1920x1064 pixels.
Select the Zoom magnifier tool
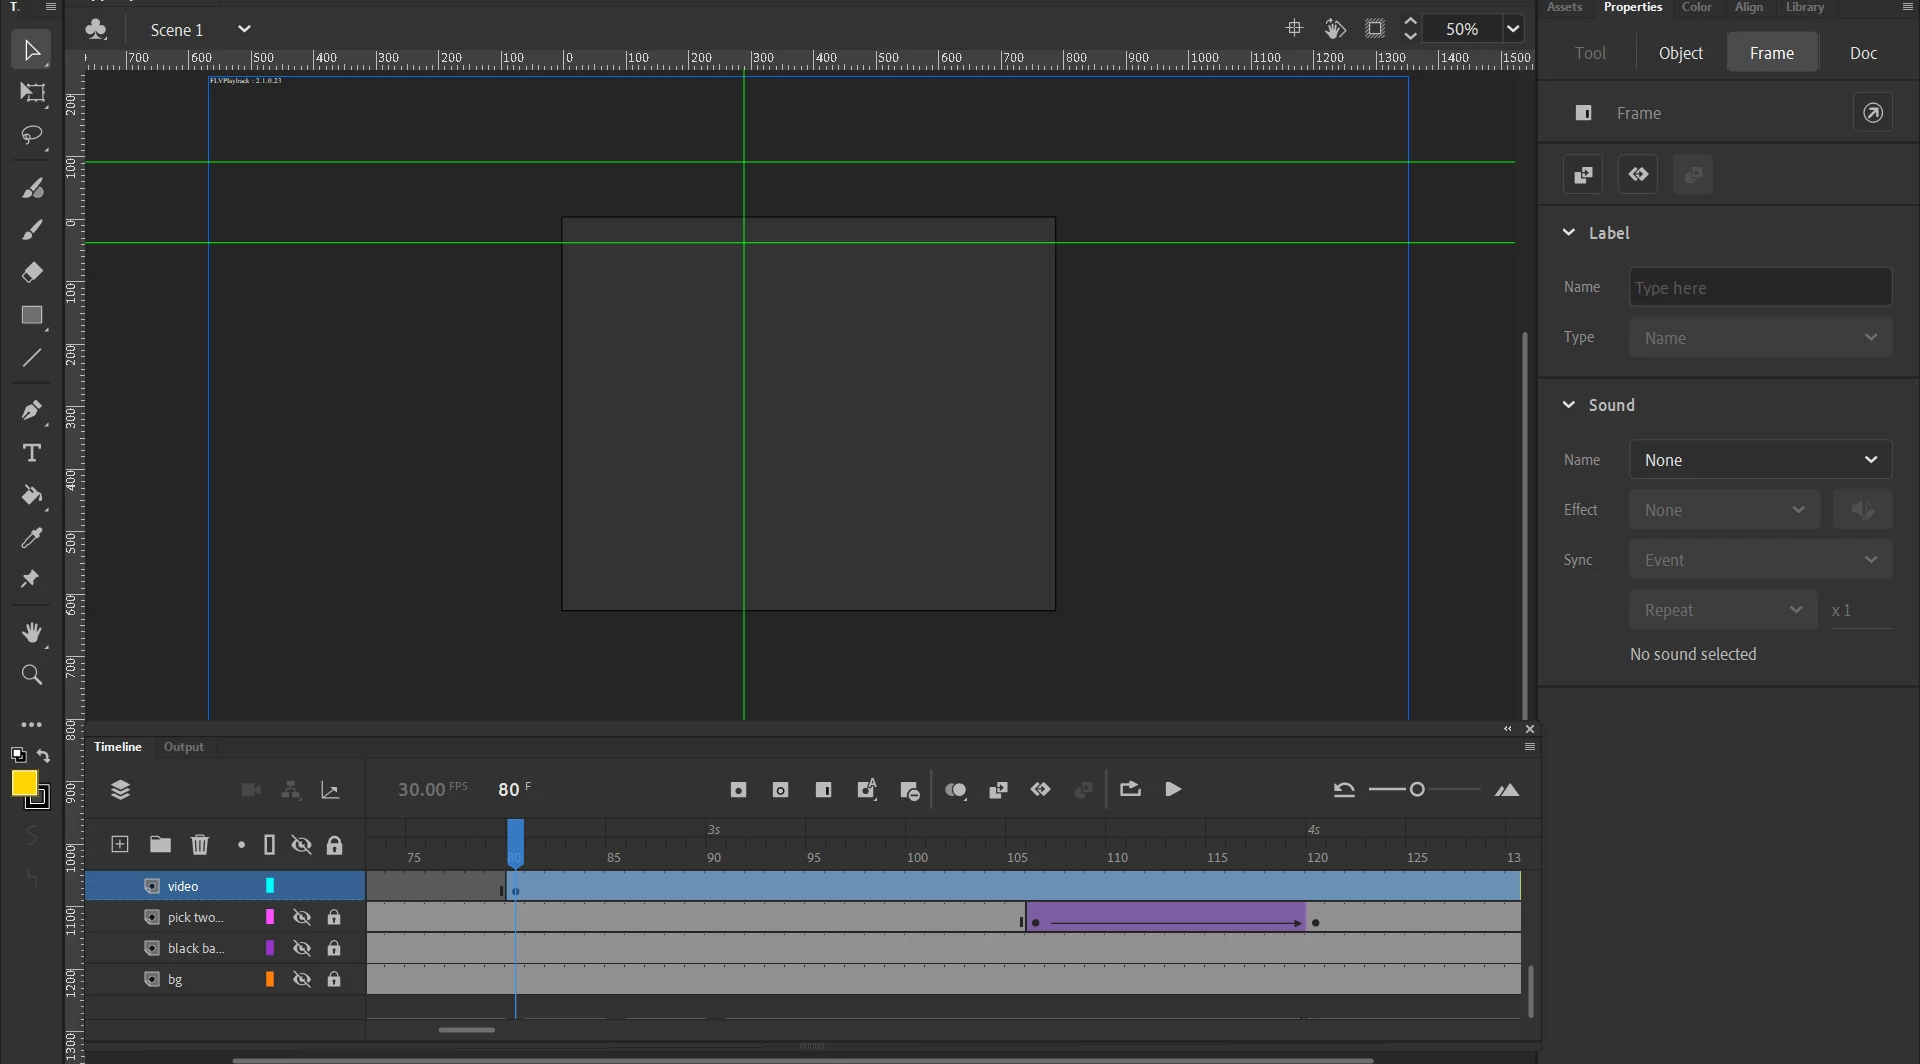pos(32,675)
